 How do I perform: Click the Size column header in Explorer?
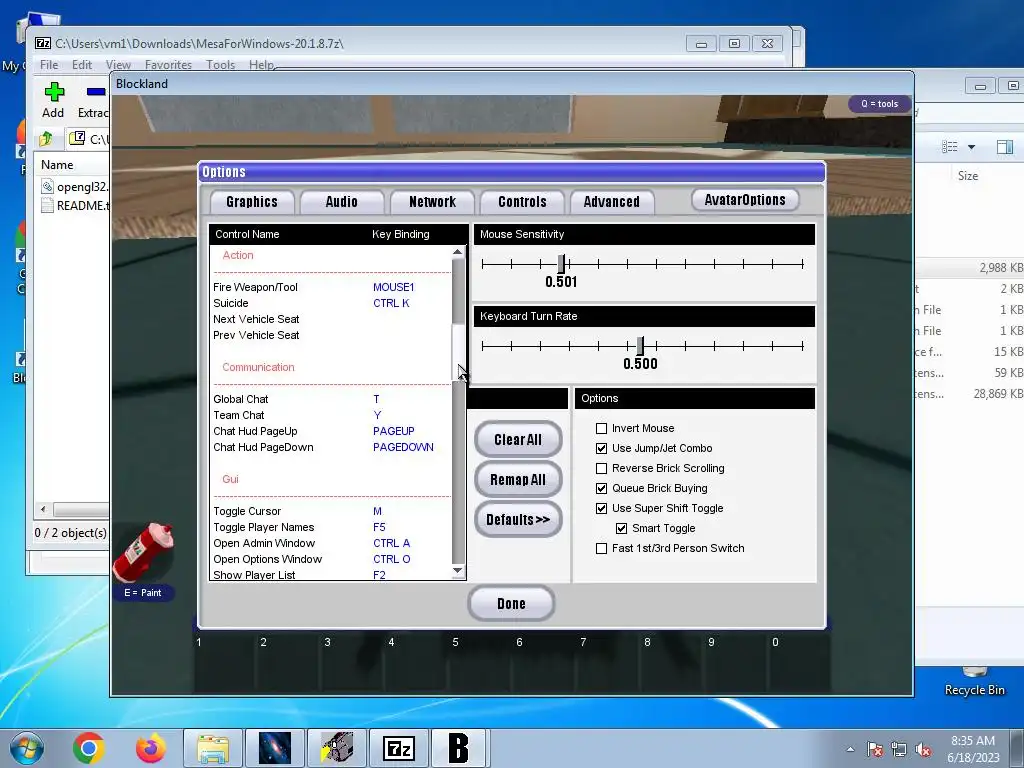pos(968,176)
